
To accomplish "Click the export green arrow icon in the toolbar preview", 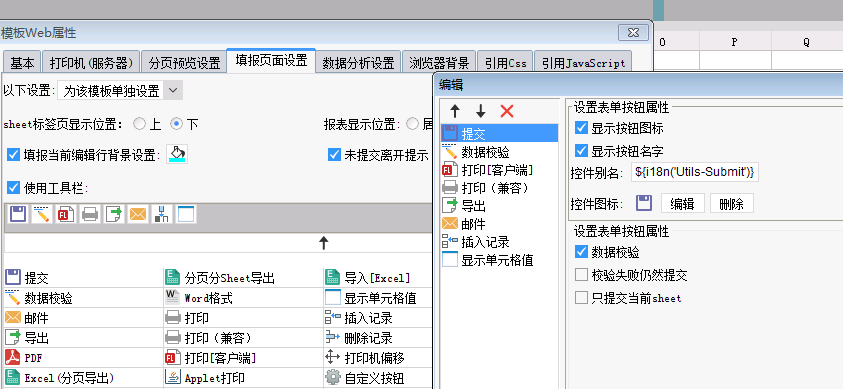I will (x=114, y=214).
